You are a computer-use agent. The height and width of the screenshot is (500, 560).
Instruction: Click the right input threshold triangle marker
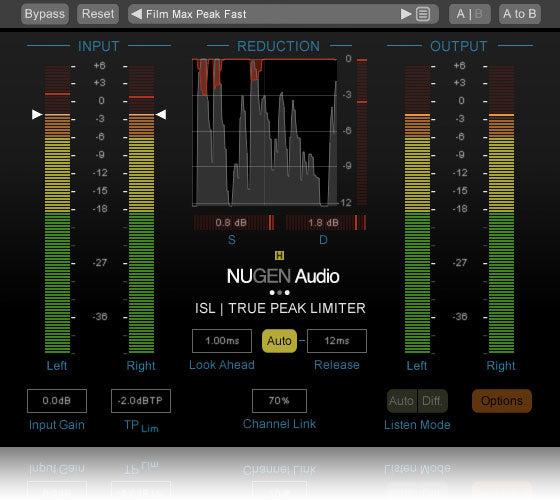tap(161, 115)
